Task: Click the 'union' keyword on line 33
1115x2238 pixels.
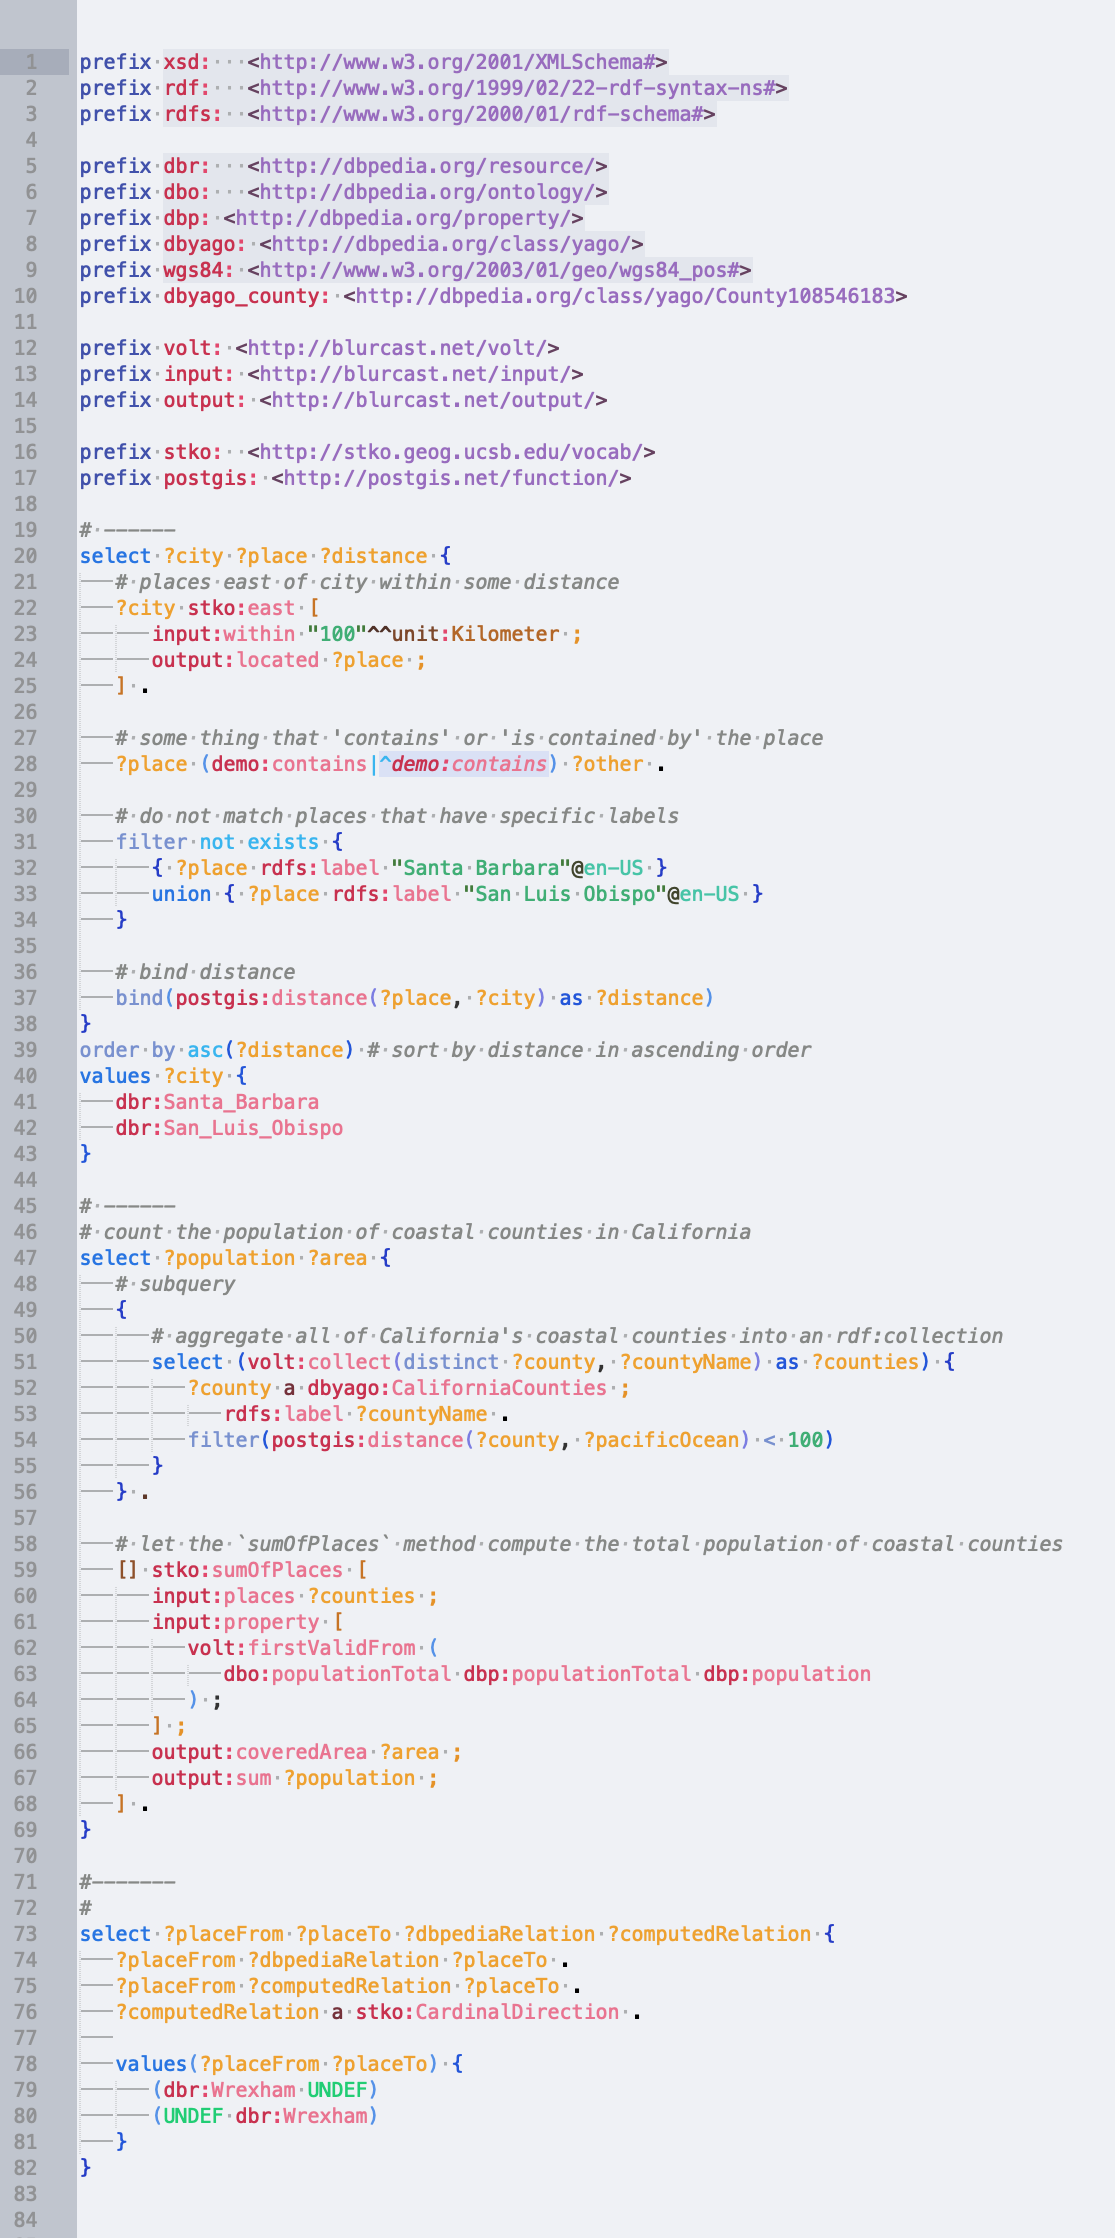Action: coord(181,894)
